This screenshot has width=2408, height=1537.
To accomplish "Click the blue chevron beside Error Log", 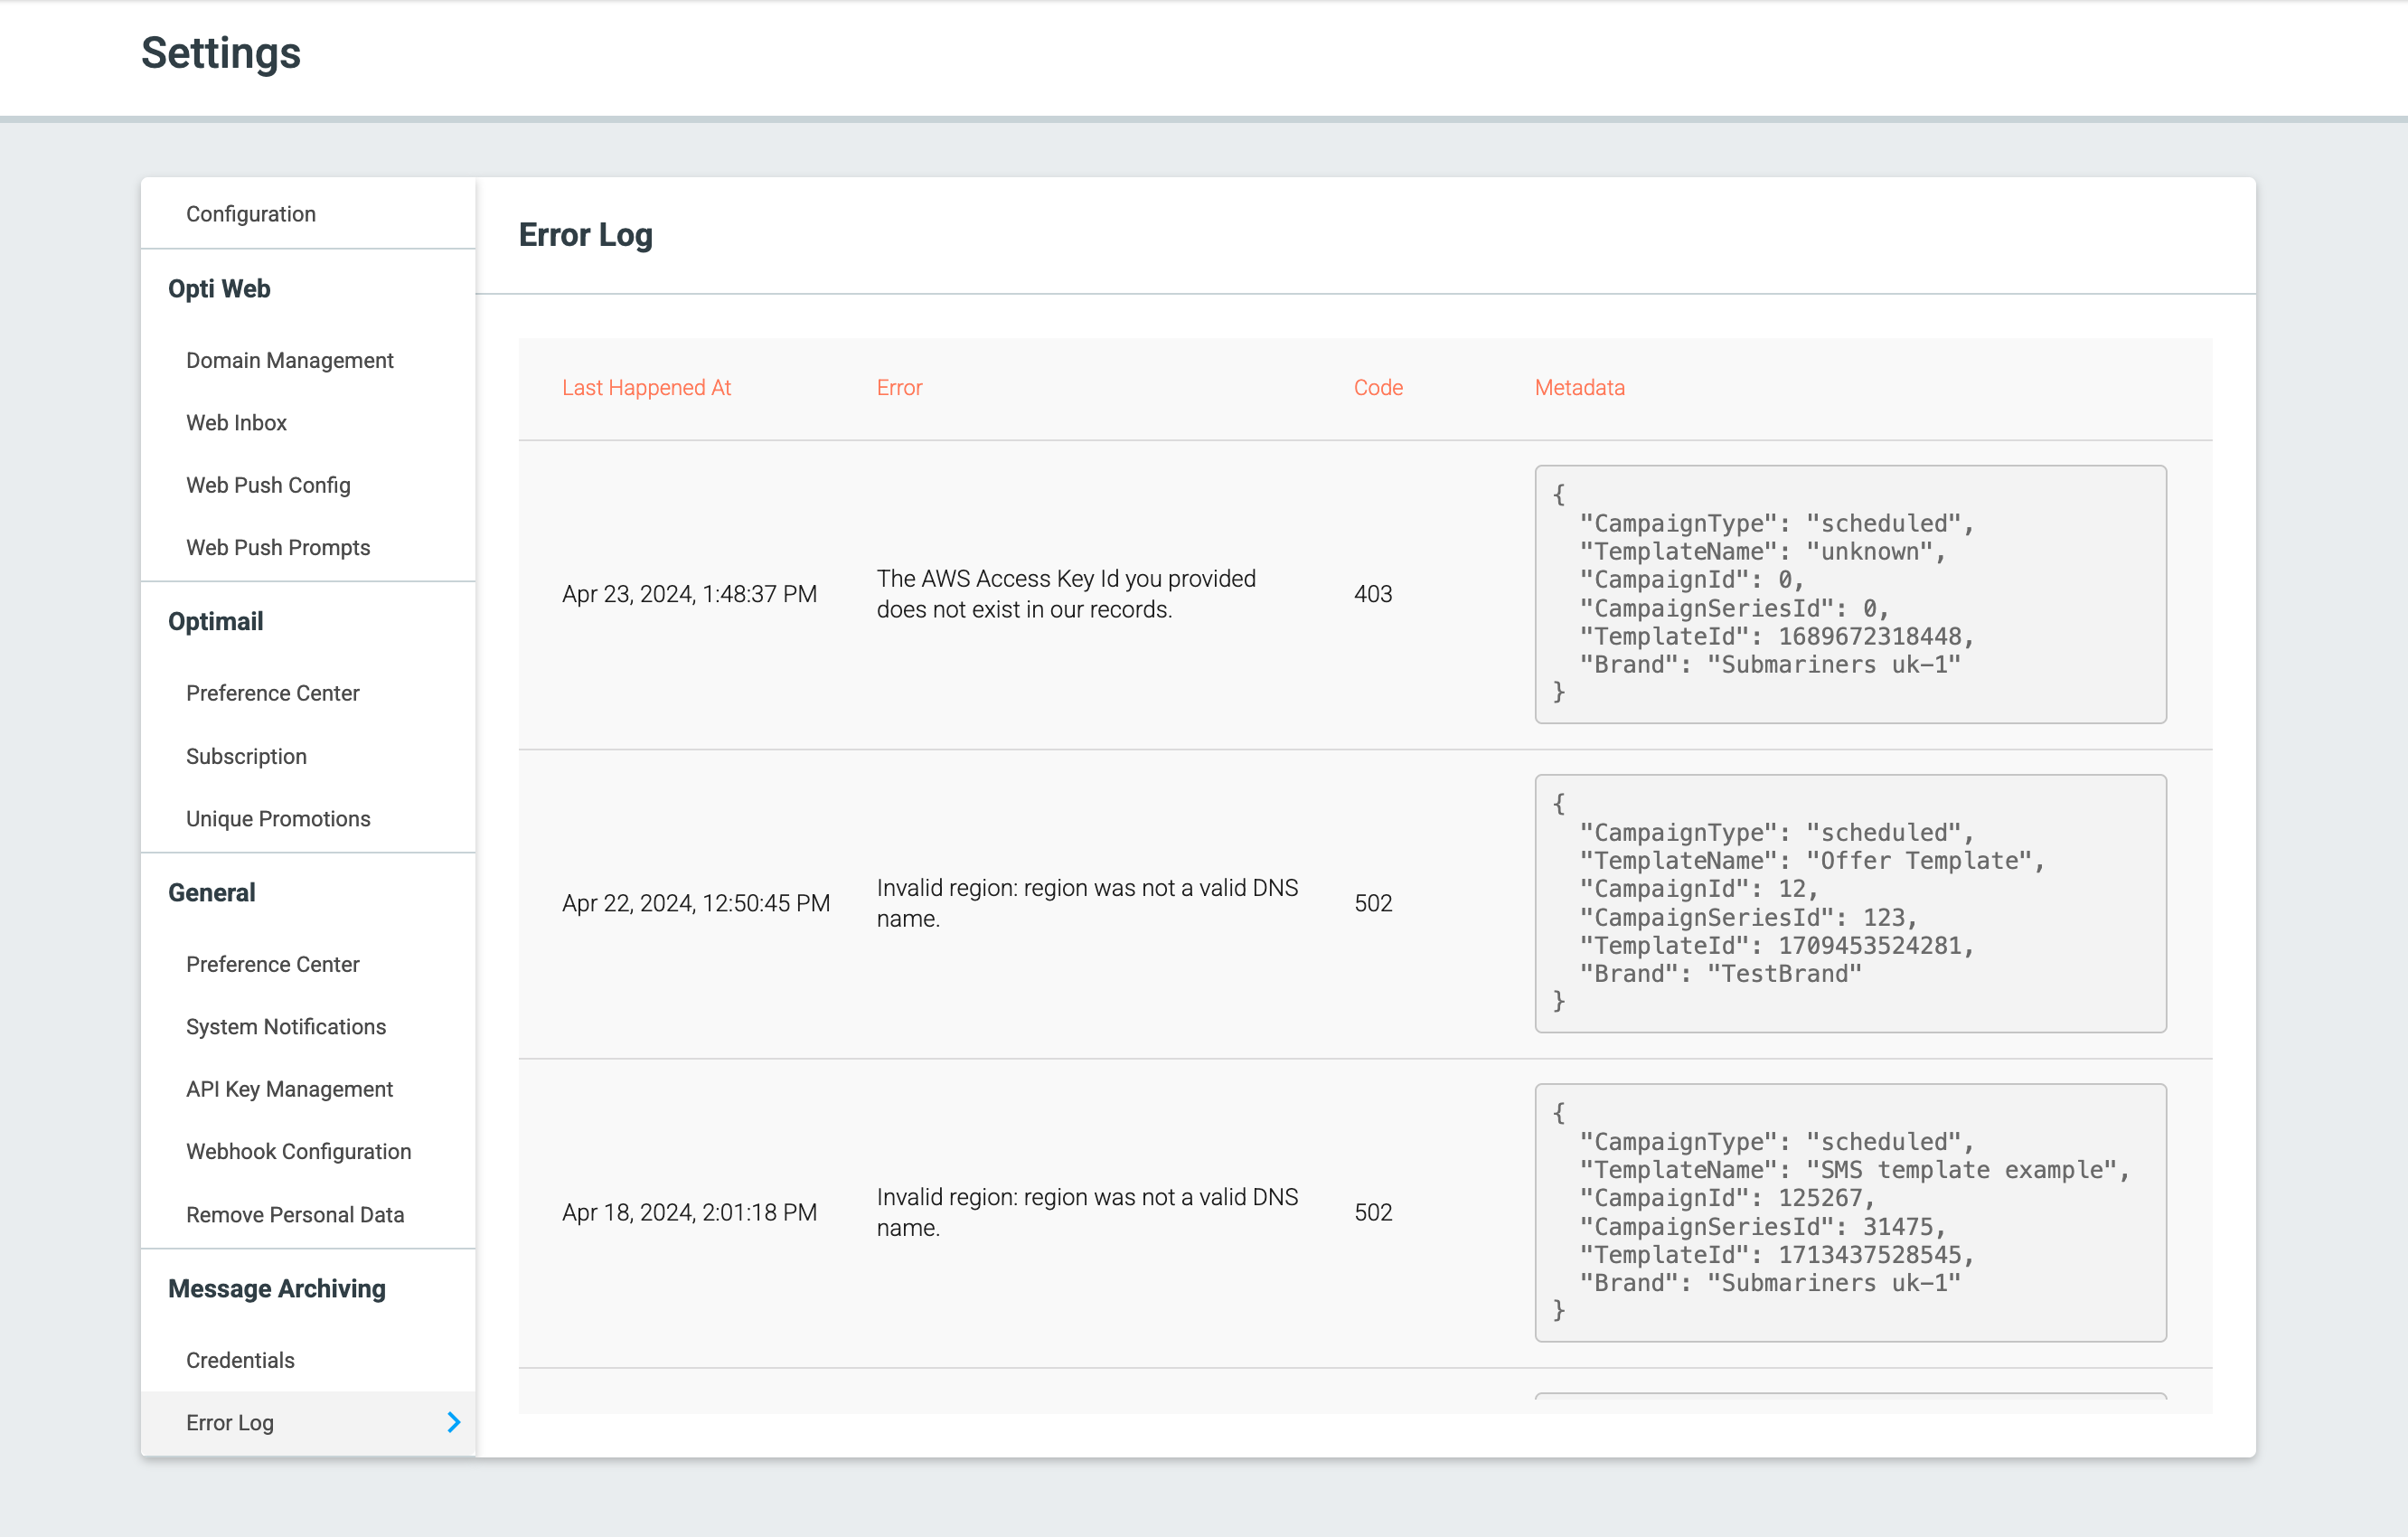I will [453, 1422].
